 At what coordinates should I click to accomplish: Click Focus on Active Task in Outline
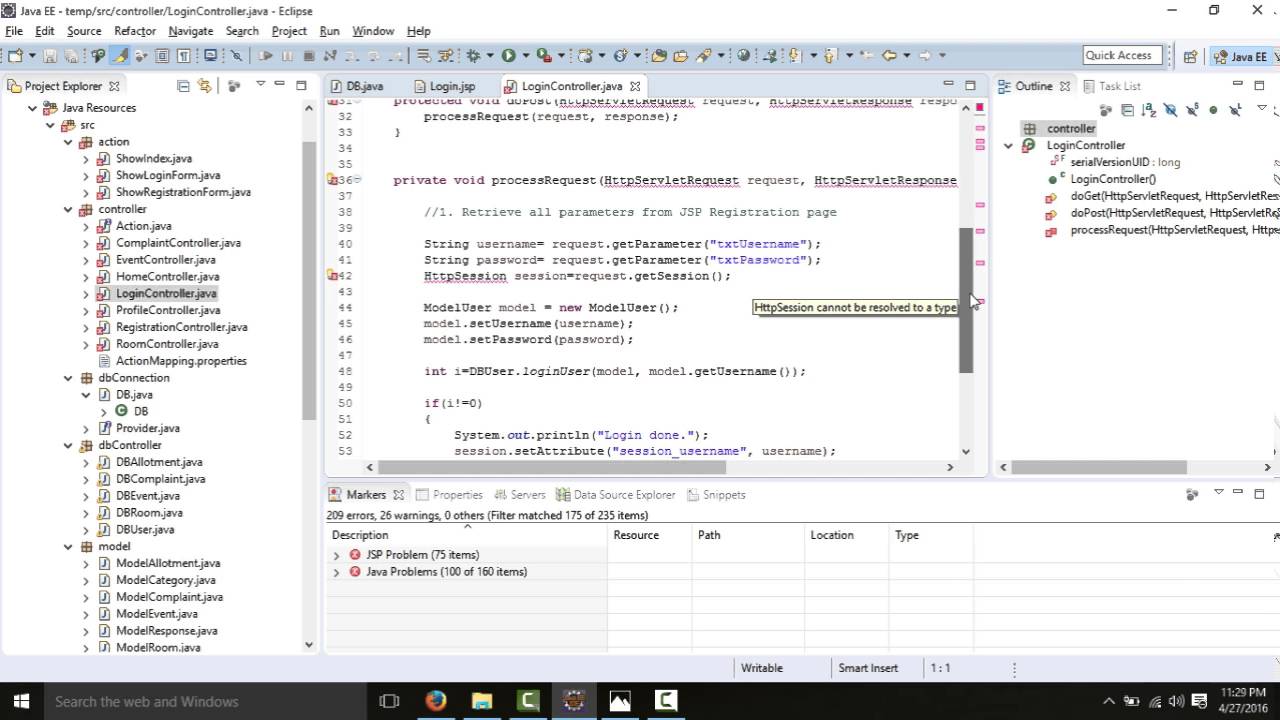click(1105, 110)
